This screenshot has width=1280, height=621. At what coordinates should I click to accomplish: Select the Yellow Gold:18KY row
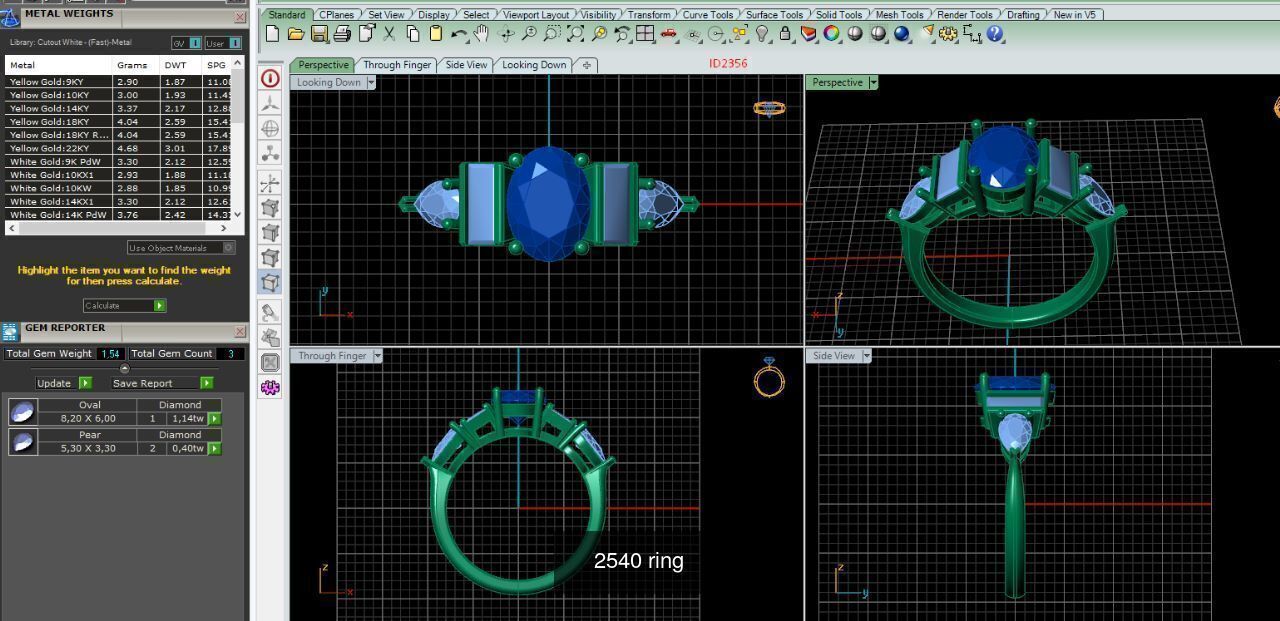coord(119,121)
